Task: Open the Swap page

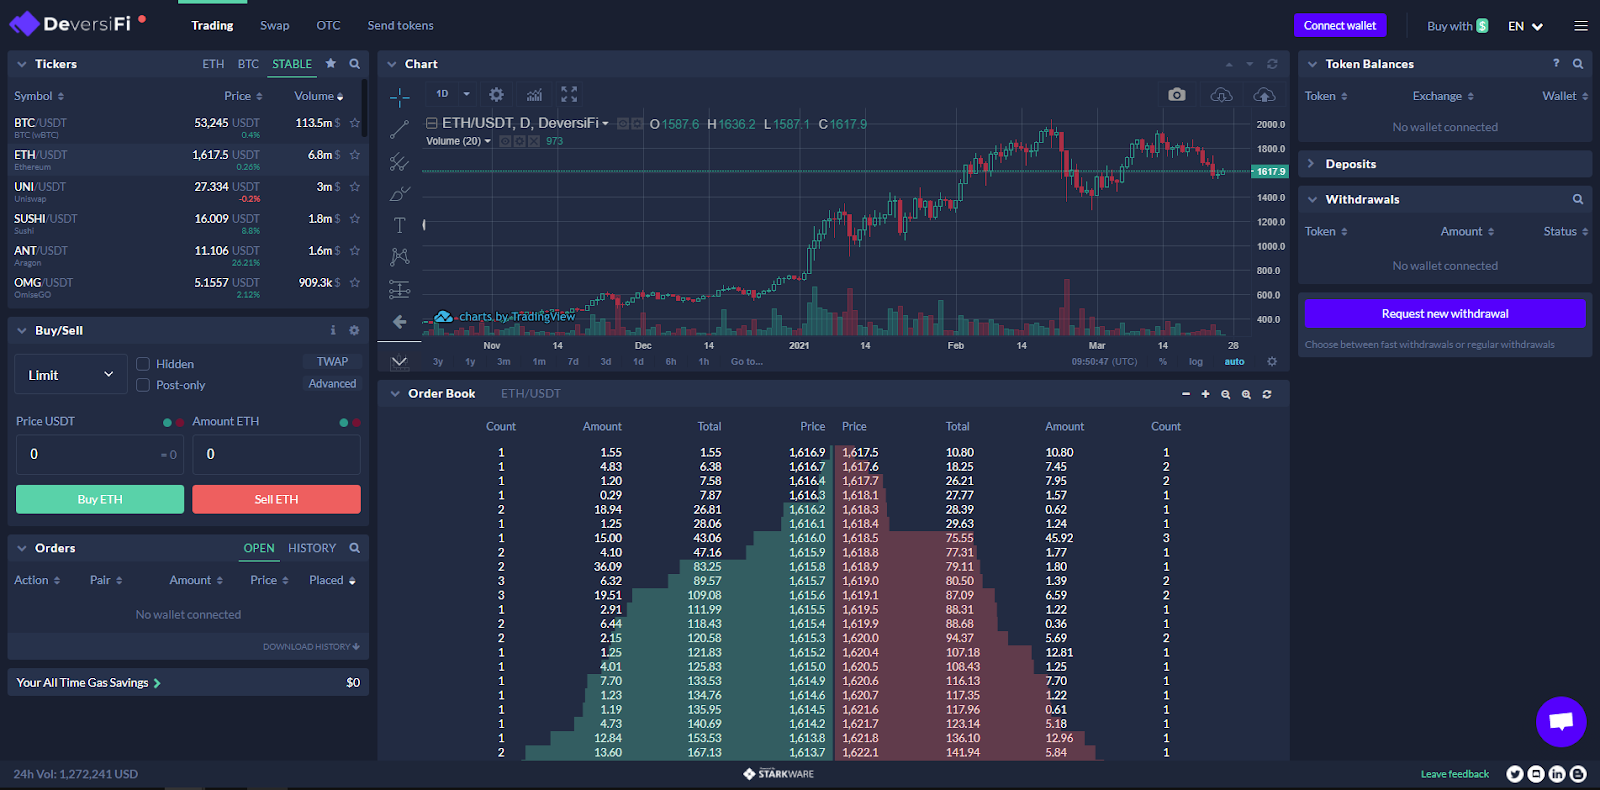Action: click(274, 26)
